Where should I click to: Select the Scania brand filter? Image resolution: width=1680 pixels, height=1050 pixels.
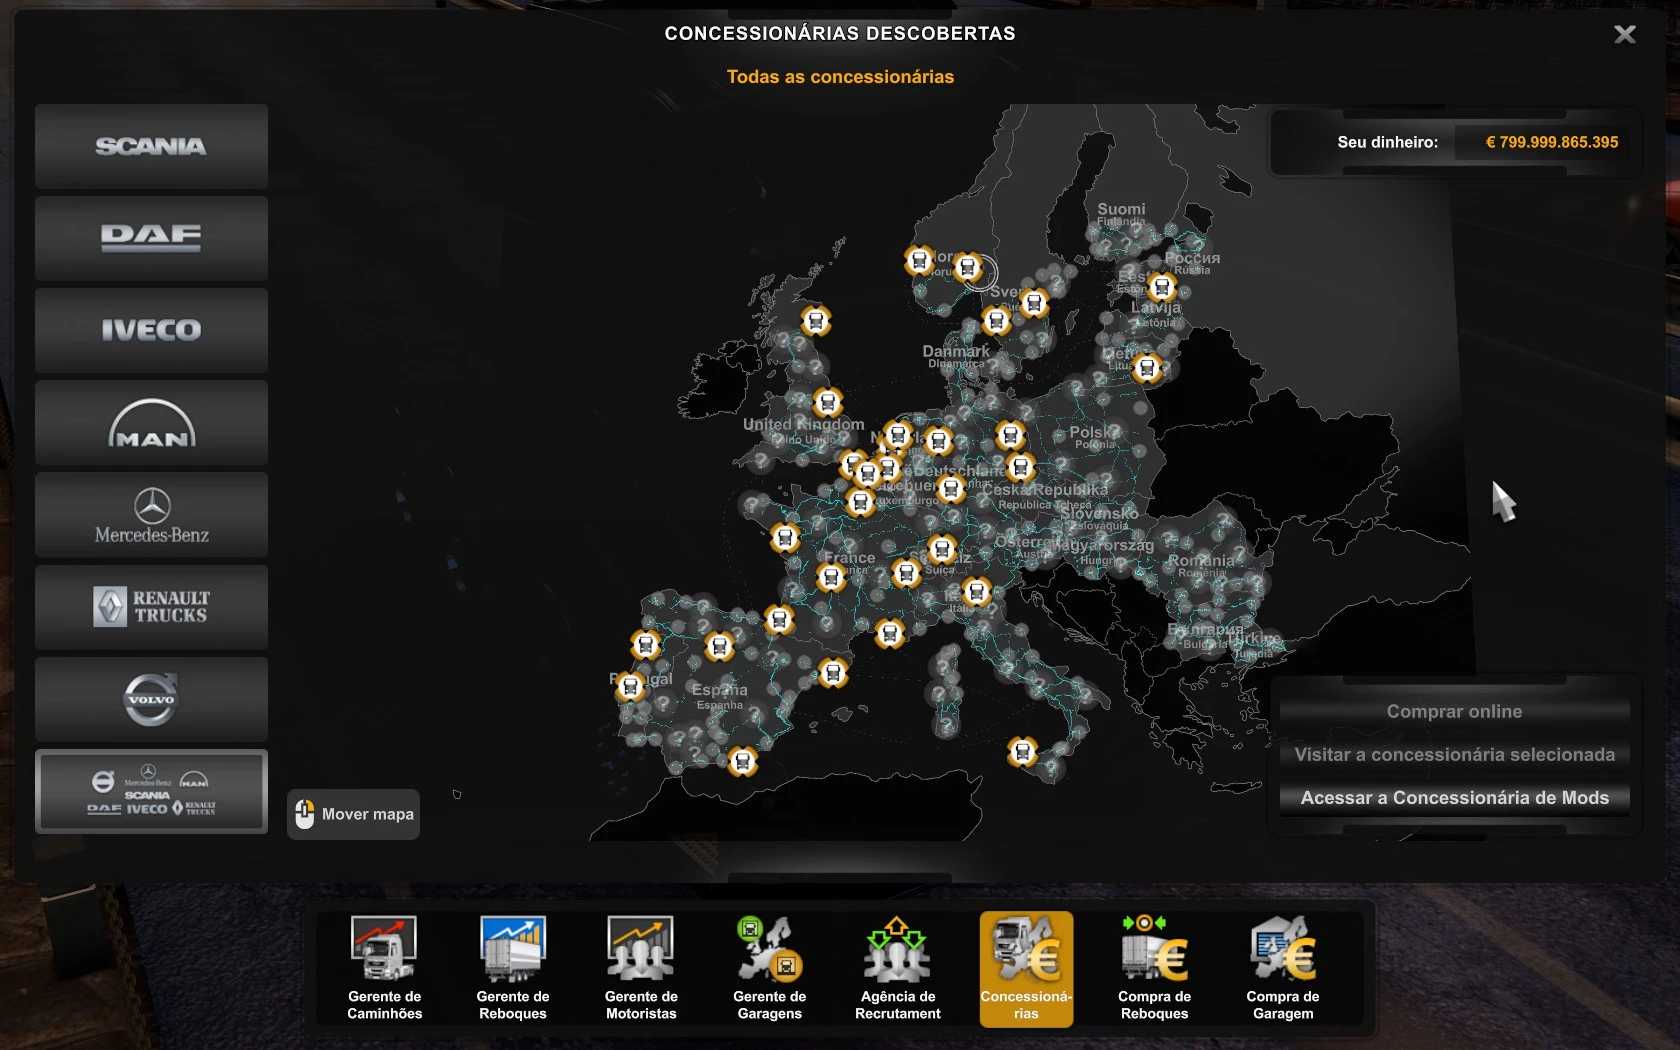151,146
